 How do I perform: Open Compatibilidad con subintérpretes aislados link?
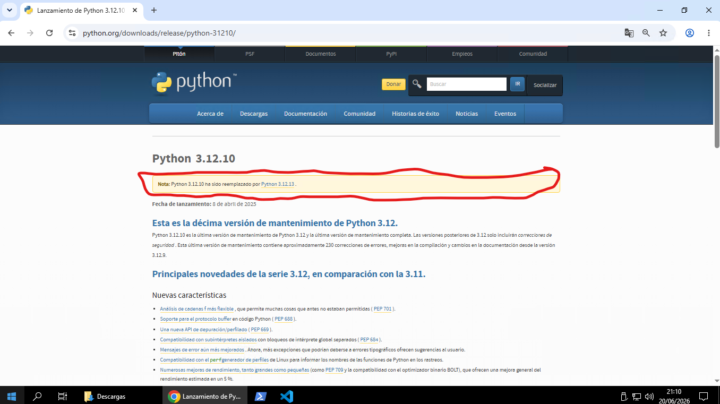(x=208, y=340)
